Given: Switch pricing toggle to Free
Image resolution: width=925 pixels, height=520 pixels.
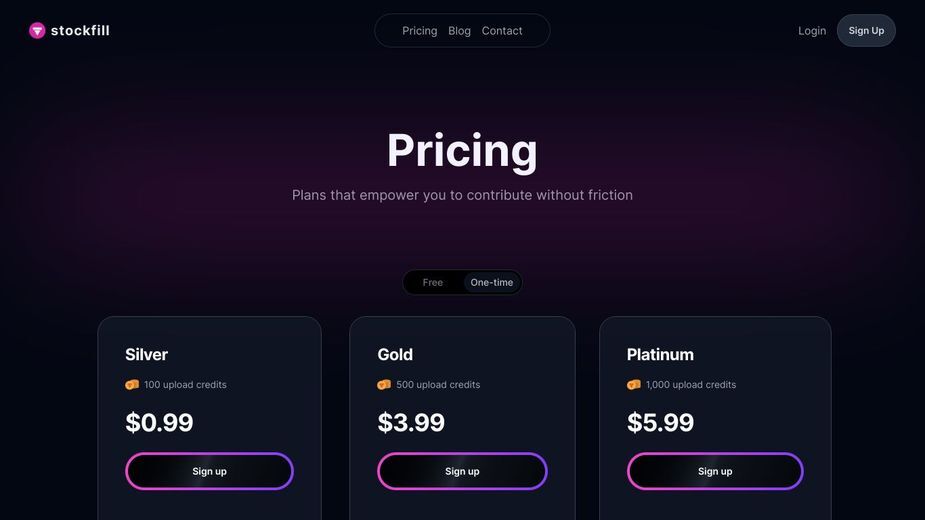Looking at the screenshot, I should pyautogui.click(x=432, y=283).
